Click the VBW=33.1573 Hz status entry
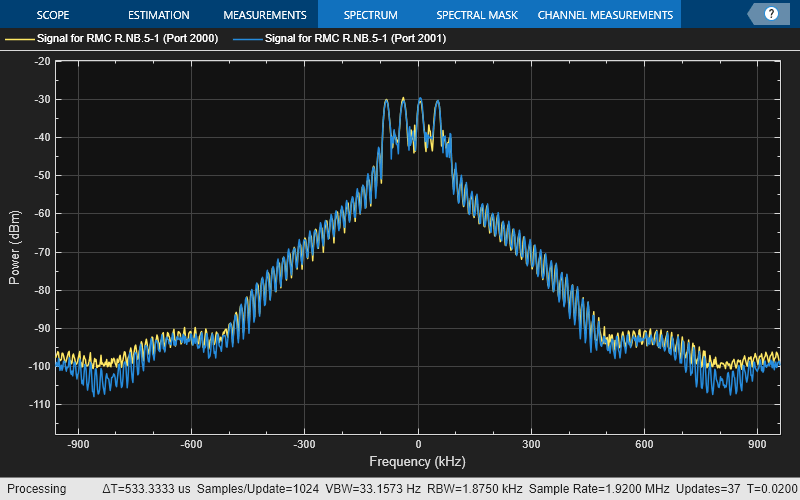 coord(373,489)
